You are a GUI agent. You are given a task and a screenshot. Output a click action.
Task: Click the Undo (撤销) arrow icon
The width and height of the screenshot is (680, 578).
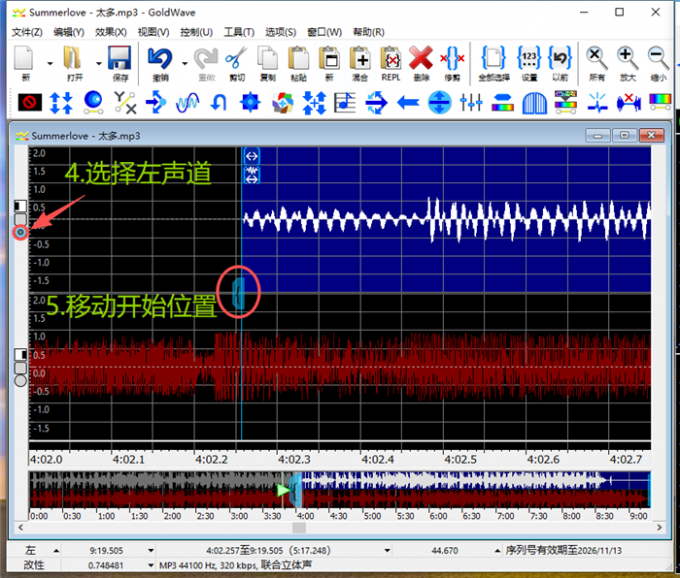pyautogui.click(x=160, y=58)
